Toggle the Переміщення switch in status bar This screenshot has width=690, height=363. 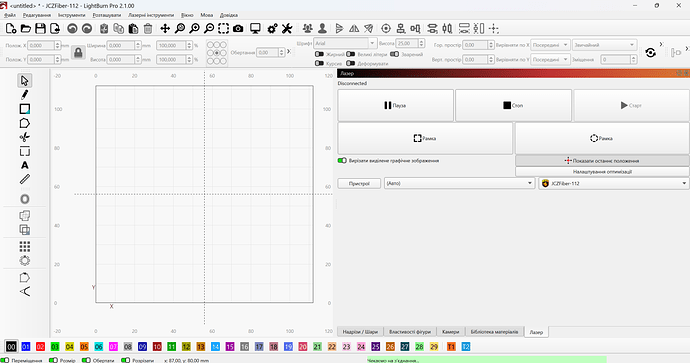coord(4,360)
